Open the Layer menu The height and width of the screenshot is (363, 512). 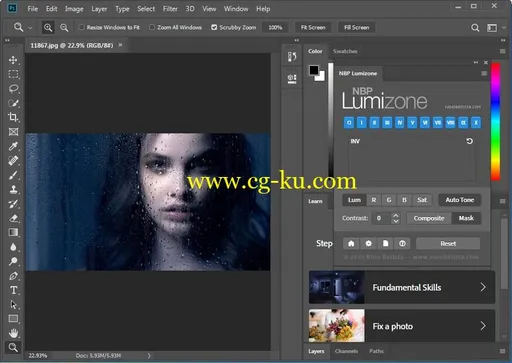pyautogui.click(x=99, y=9)
